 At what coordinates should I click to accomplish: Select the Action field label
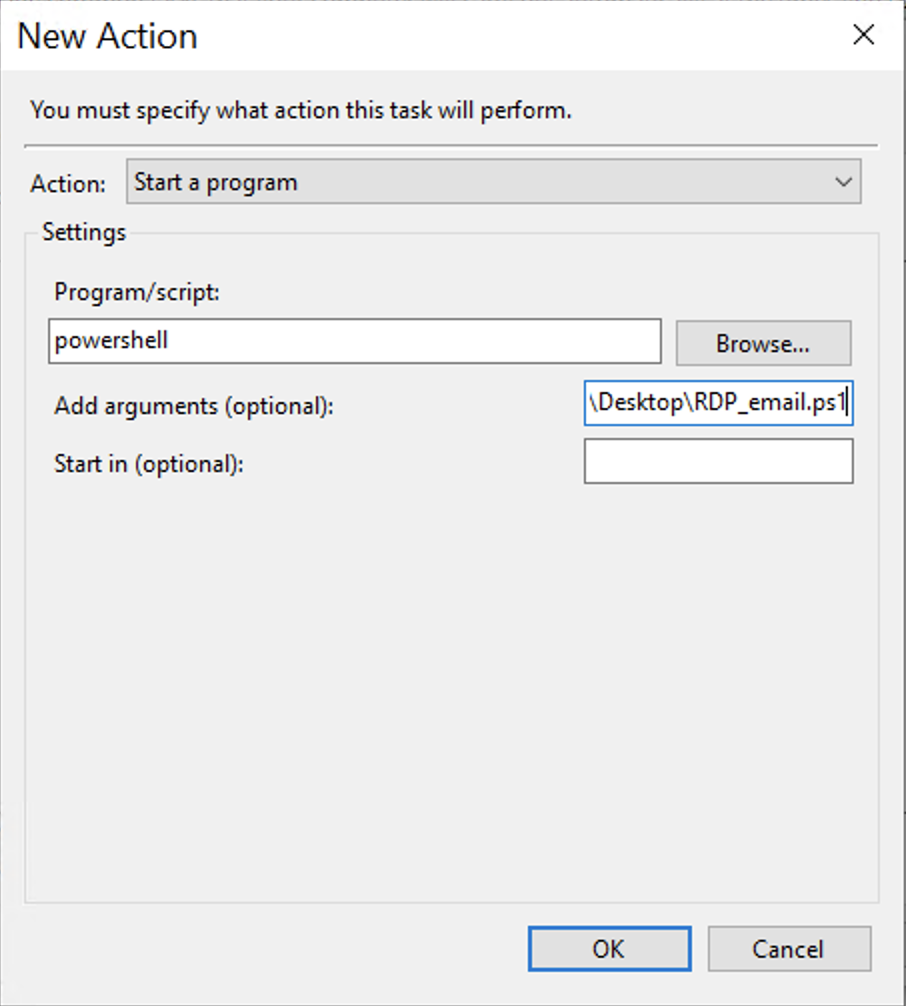pos(66,183)
